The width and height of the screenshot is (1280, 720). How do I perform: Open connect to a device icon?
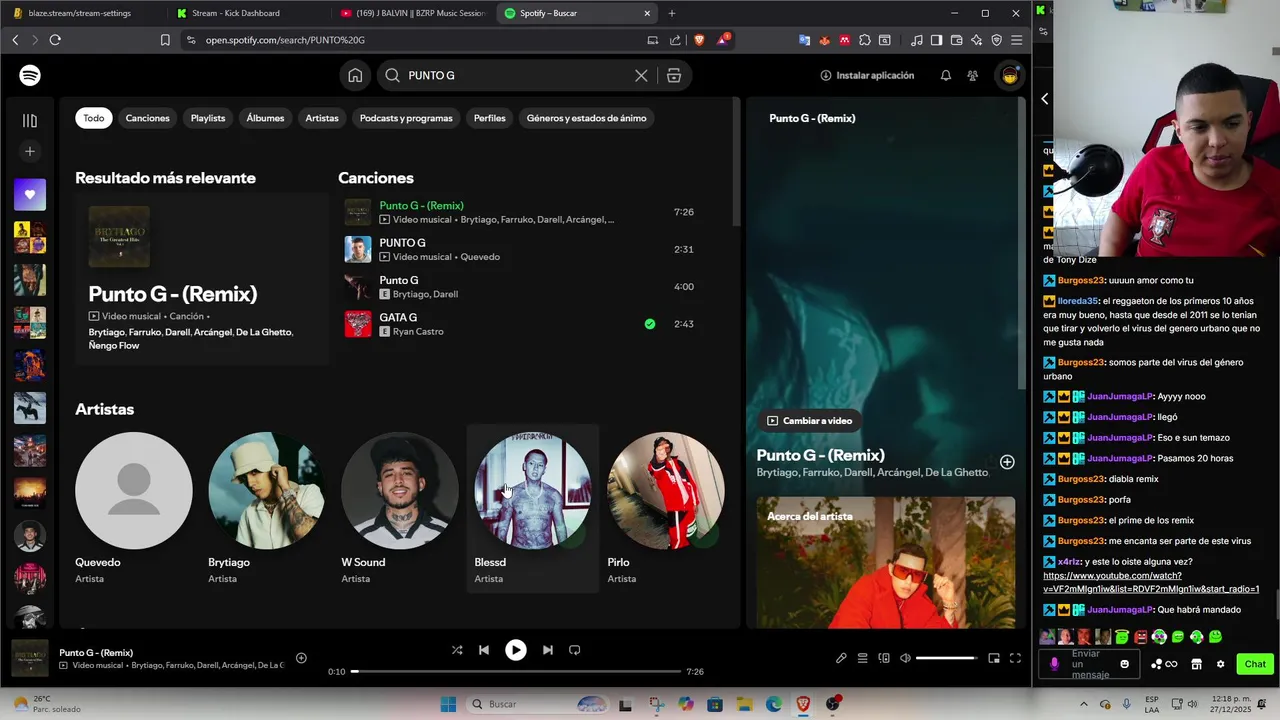[x=884, y=658]
